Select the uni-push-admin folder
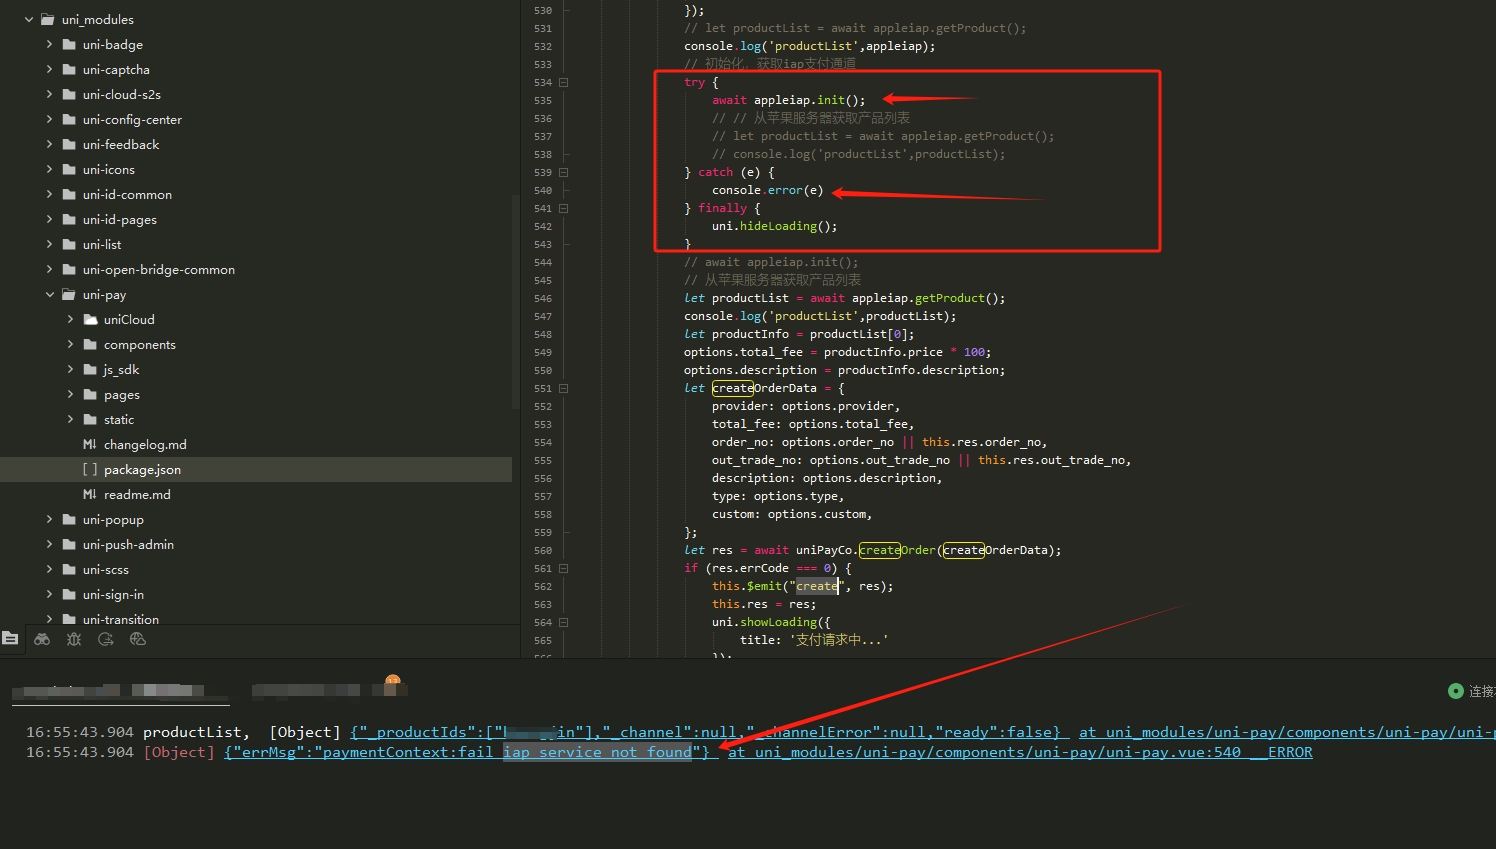Image resolution: width=1496 pixels, height=849 pixels. click(128, 544)
